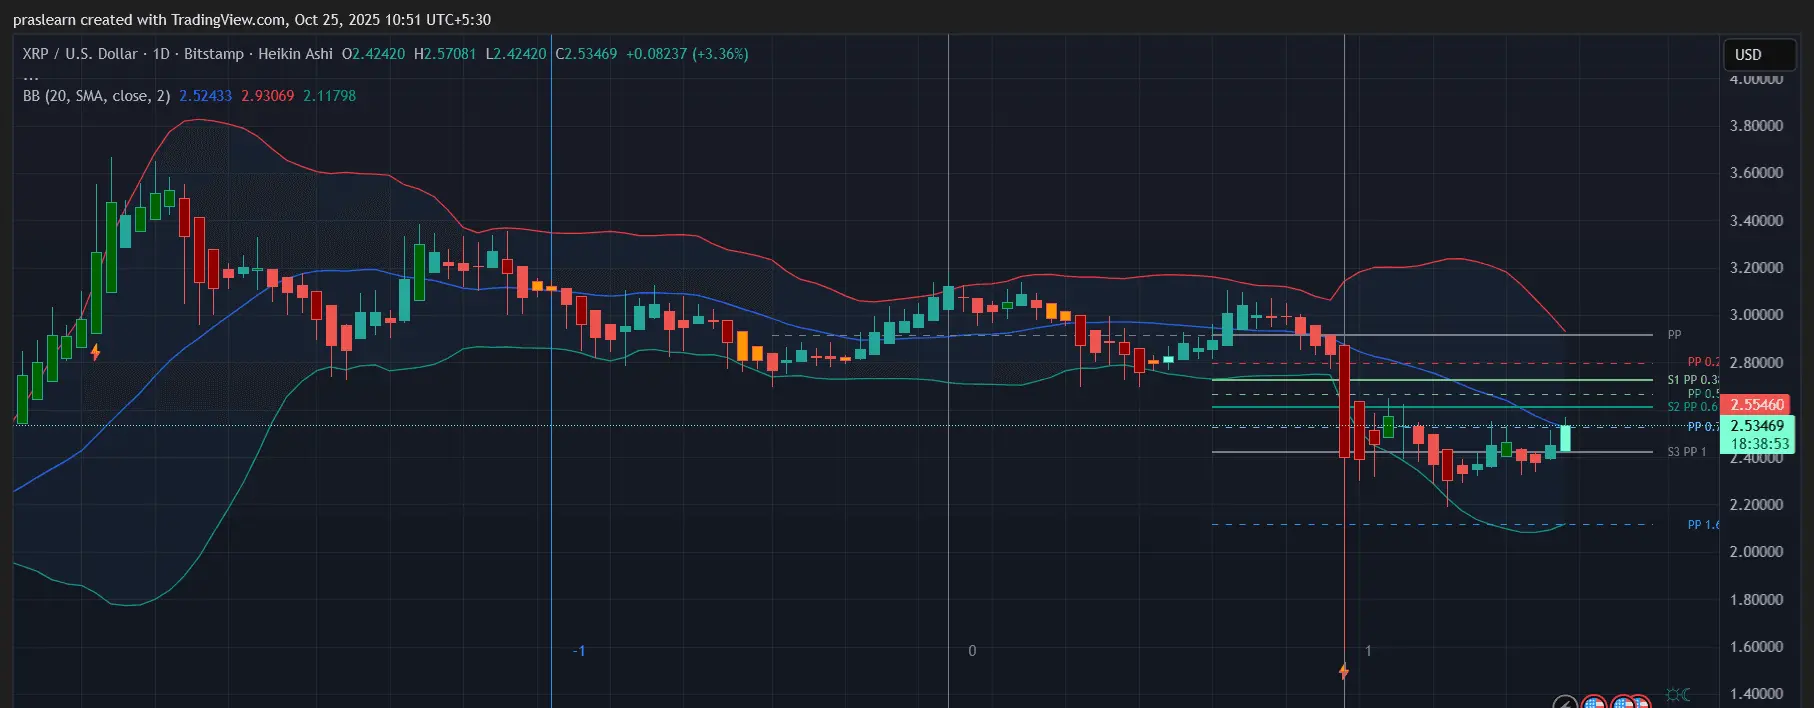
Task: Collapse the legend via the three-dots toggle
Action: (x=31, y=76)
